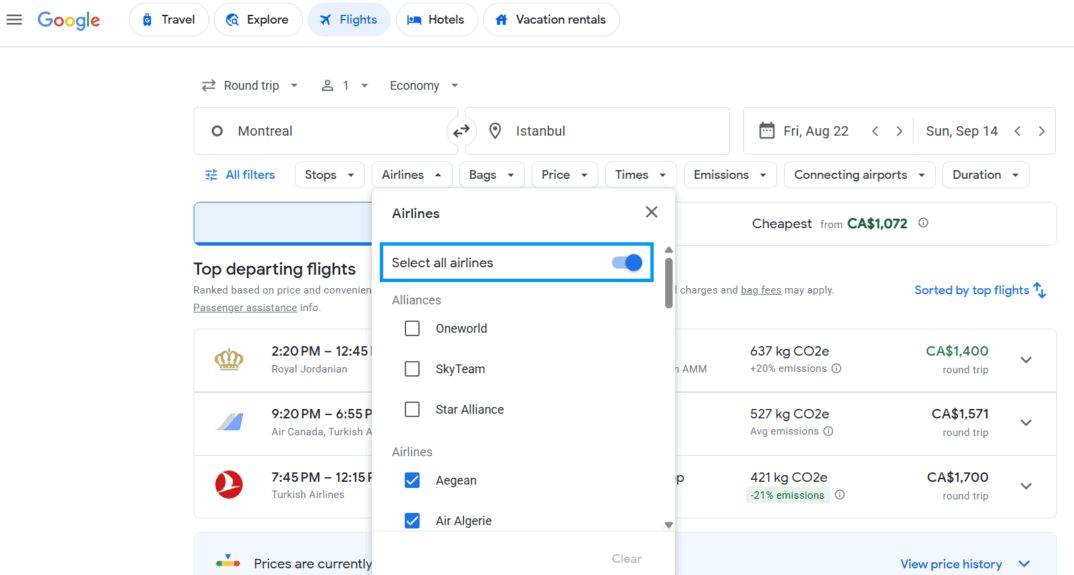The image size is (1074, 575).
Task: Open Passenger assistance link
Action: coord(245,308)
